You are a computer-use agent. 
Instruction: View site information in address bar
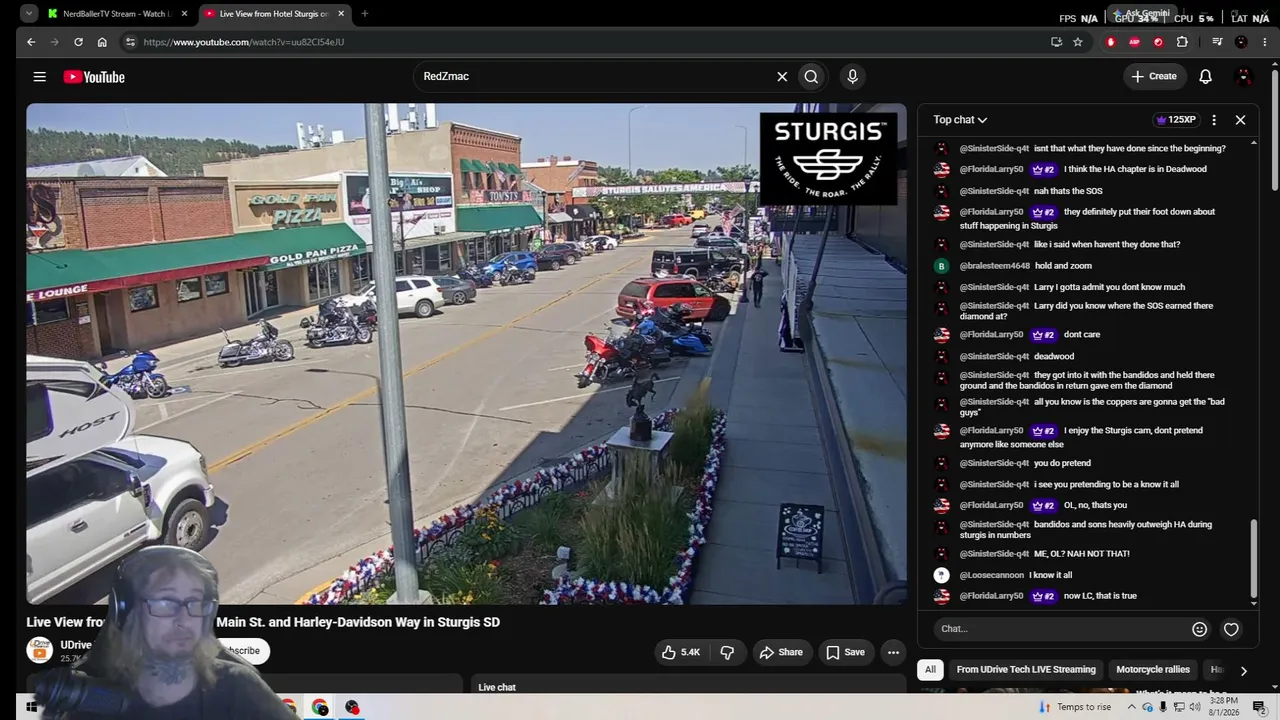pyautogui.click(x=129, y=42)
